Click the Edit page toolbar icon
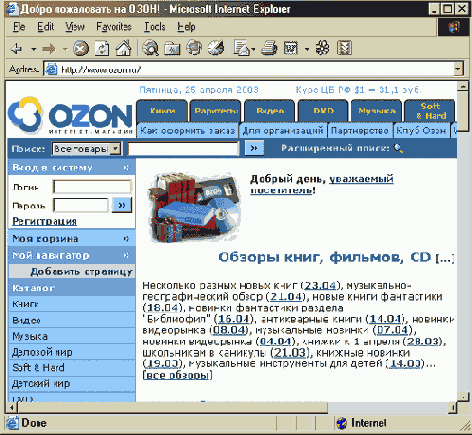 click(291, 48)
